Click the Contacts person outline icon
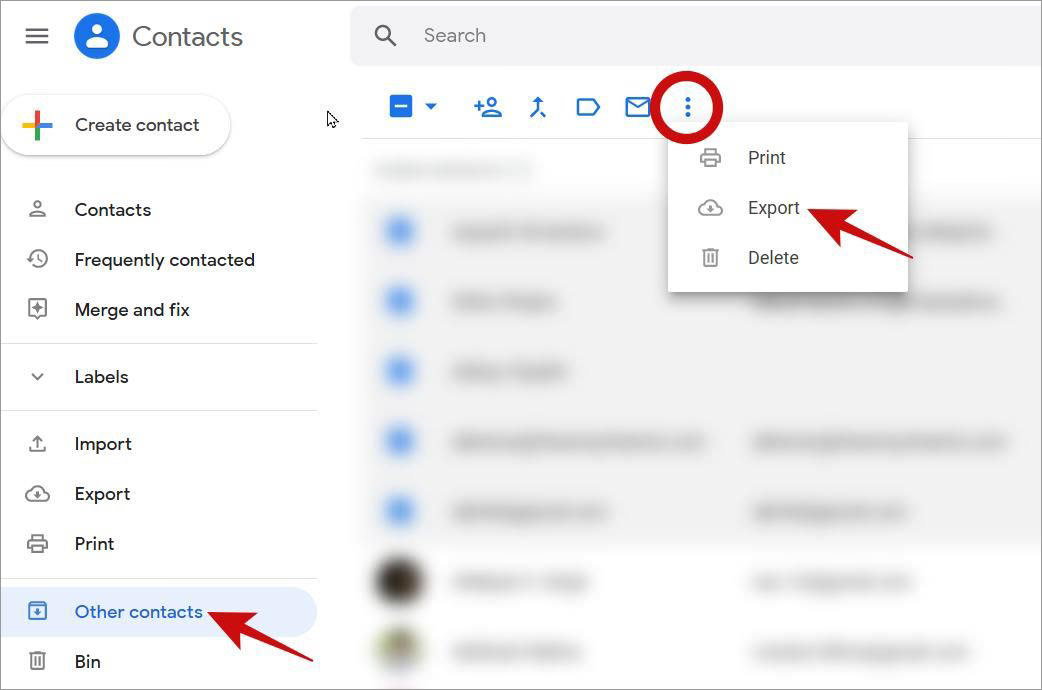The image size is (1042, 690). click(x=37, y=209)
